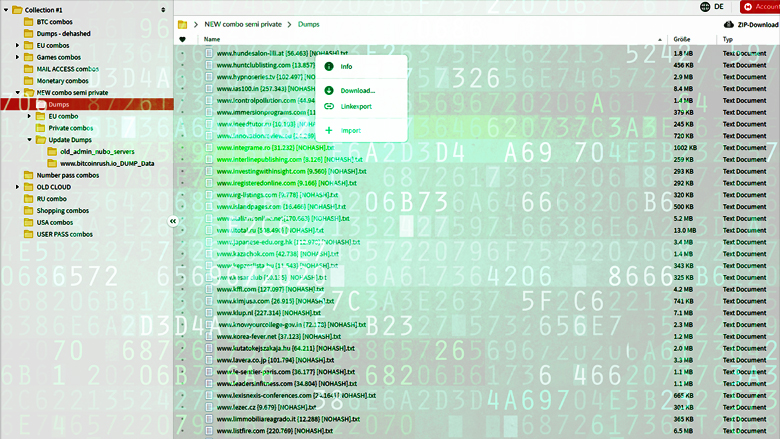Click the Import plus icon
This screenshot has width=780, height=439.
point(329,130)
